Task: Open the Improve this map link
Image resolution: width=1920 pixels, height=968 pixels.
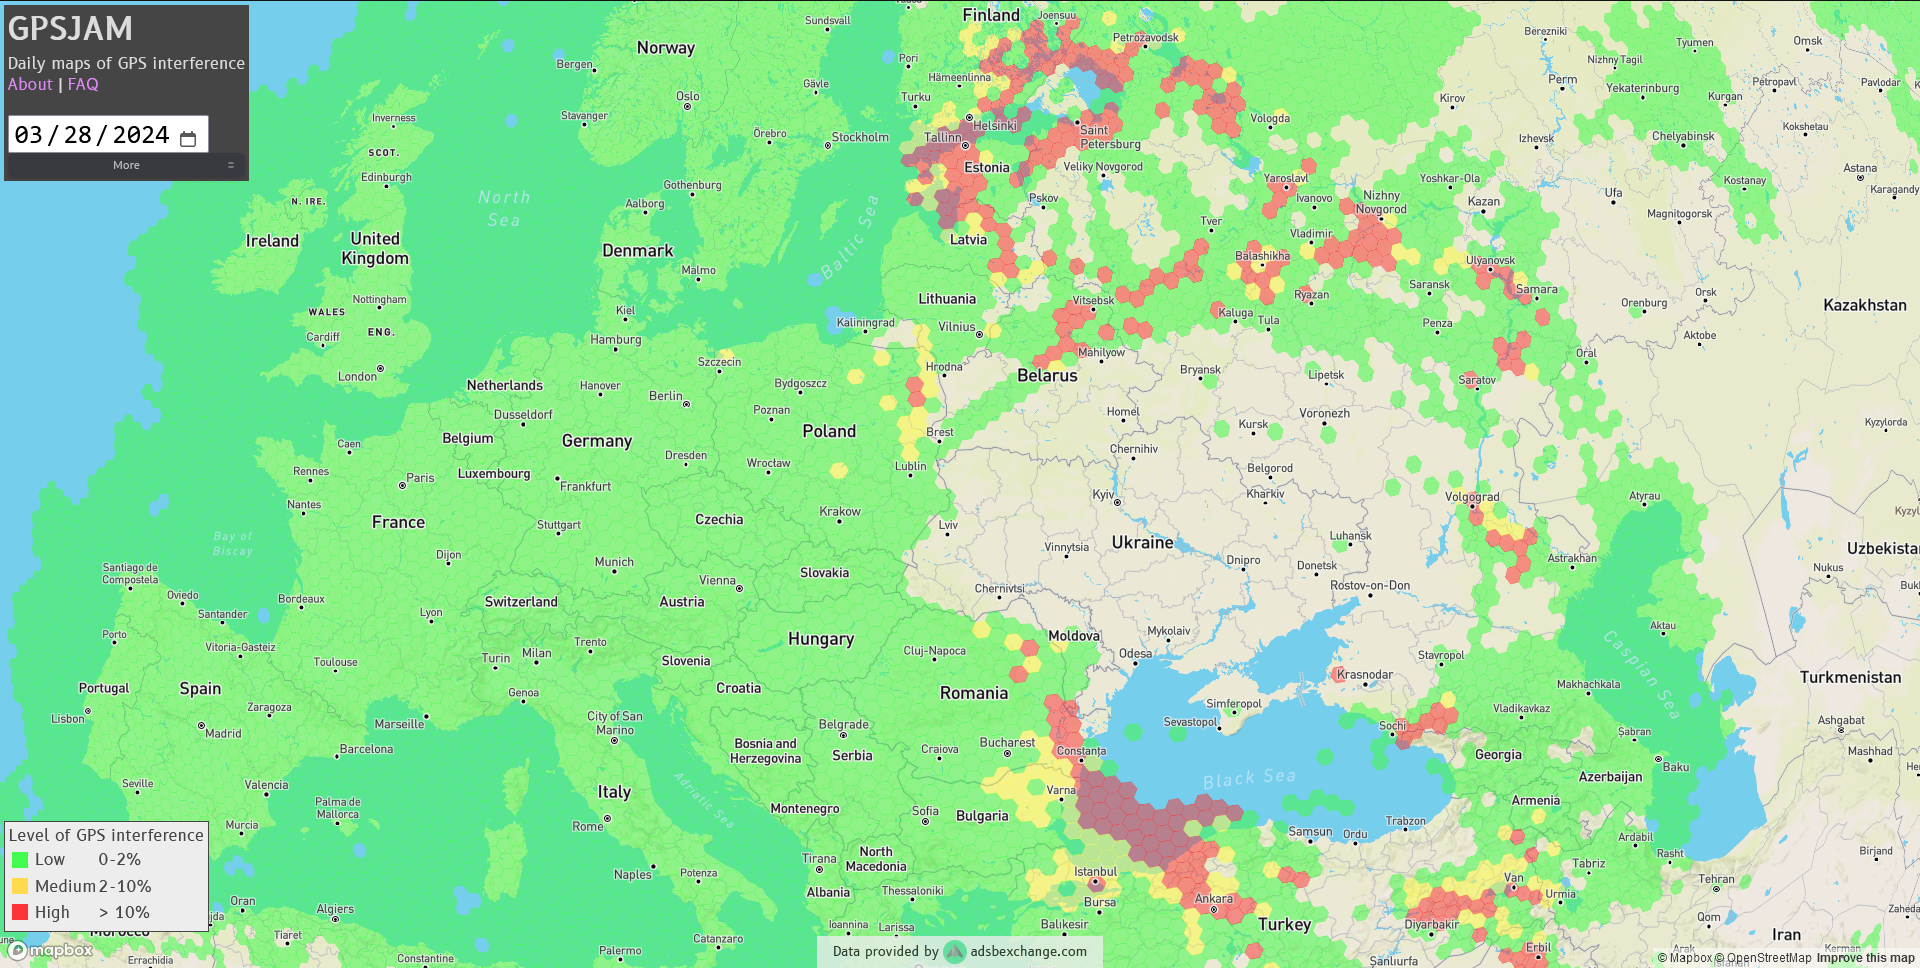Action: [1865, 958]
